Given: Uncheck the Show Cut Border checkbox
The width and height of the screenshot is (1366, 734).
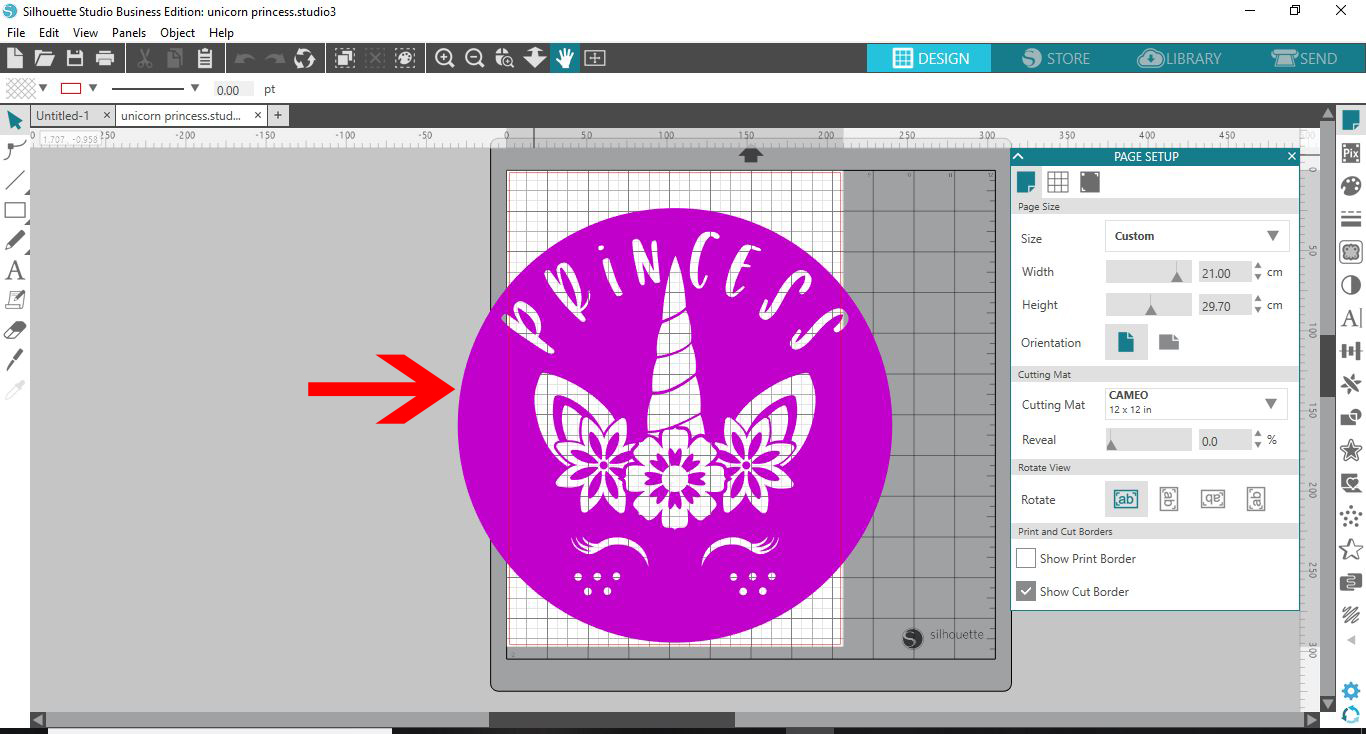Looking at the screenshot, I should point(1026,591).
